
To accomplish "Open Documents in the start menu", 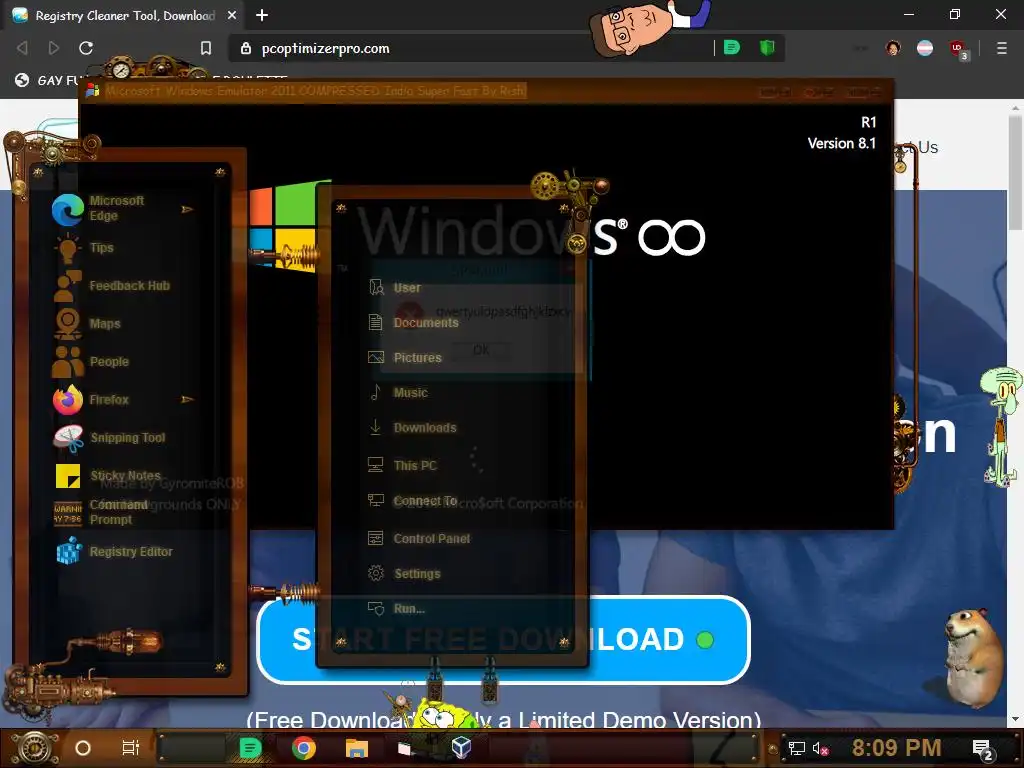I will [413, 323].
